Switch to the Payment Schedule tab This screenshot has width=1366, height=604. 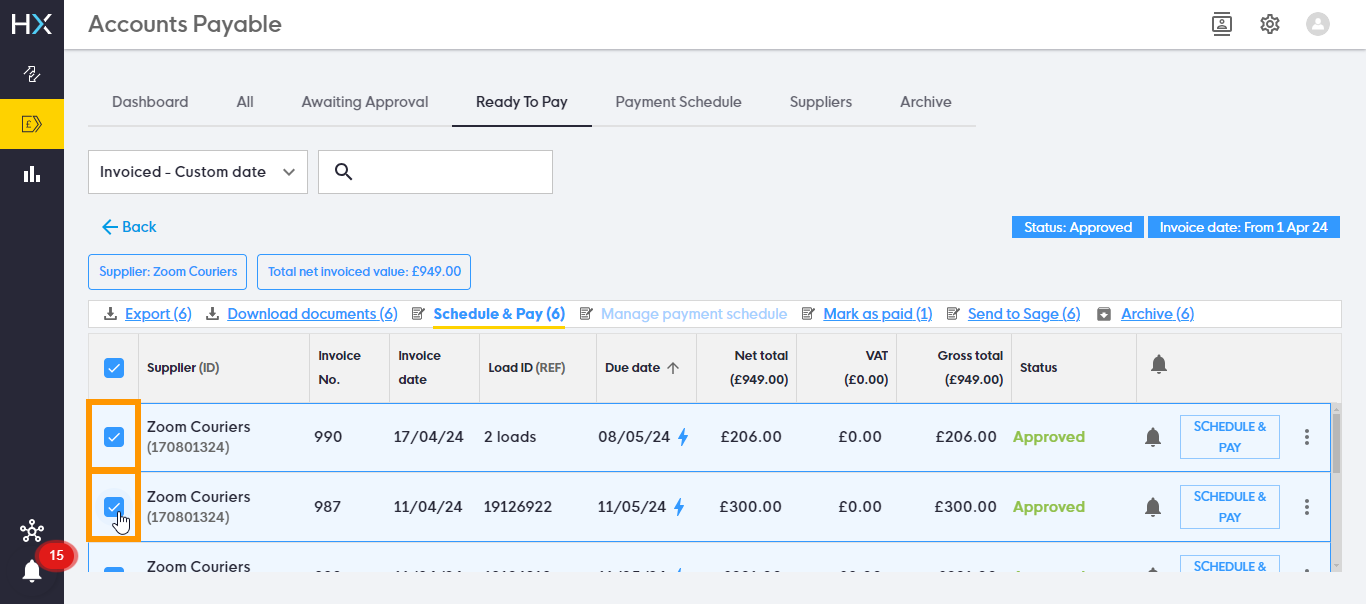[x=678, y=102]
